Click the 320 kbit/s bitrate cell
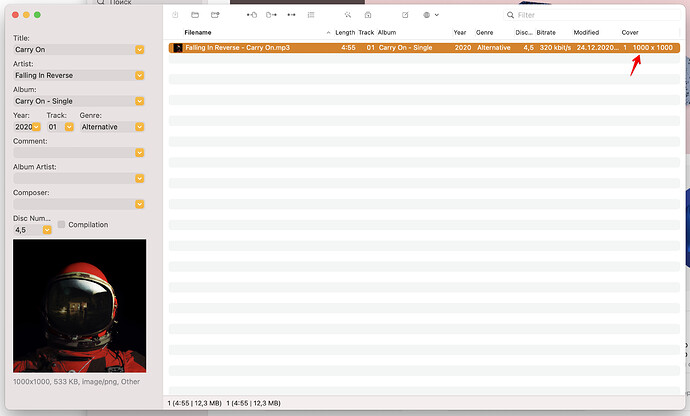This screenshot has height=416, width=690. (x=555, y=48)
